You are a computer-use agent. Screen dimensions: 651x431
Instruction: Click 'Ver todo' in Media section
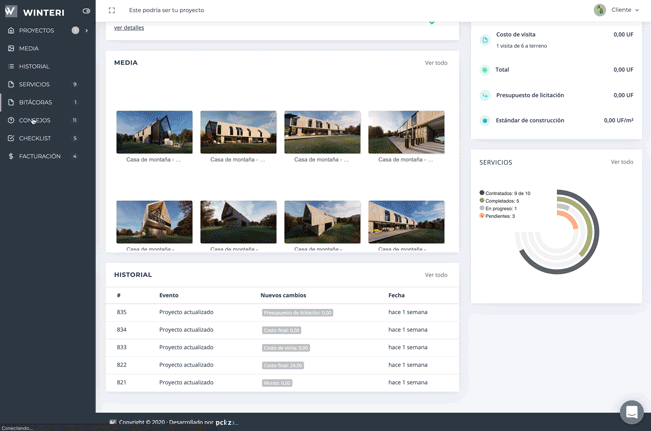click(x=436, y=63)
